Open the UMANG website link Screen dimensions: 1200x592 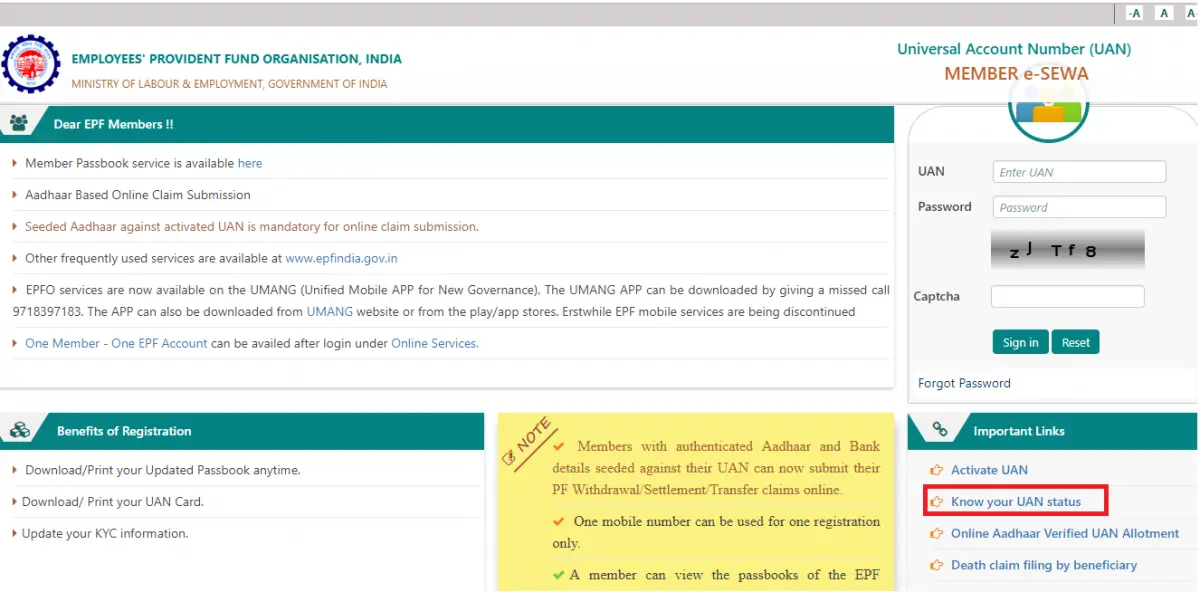(x=329, y=311)
